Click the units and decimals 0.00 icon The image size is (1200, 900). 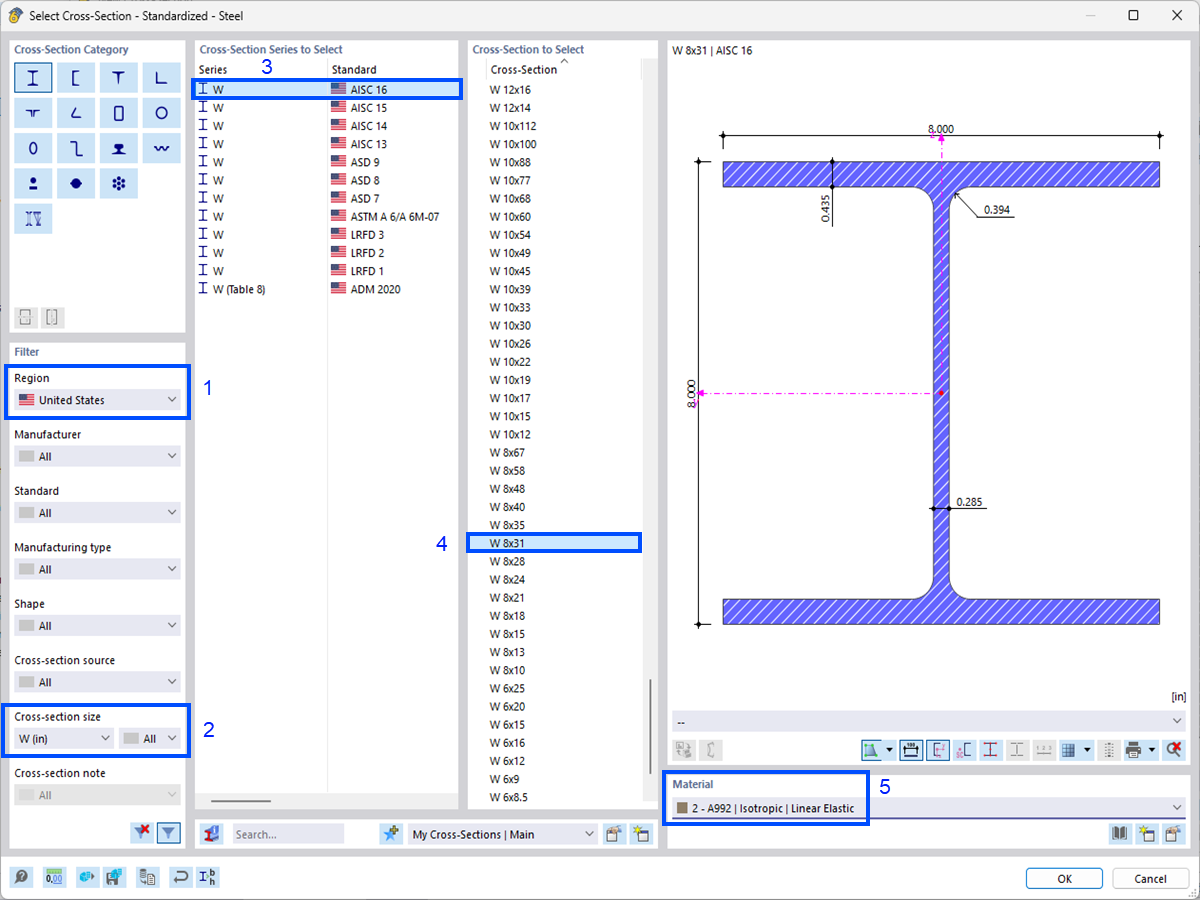pos(54,877)
